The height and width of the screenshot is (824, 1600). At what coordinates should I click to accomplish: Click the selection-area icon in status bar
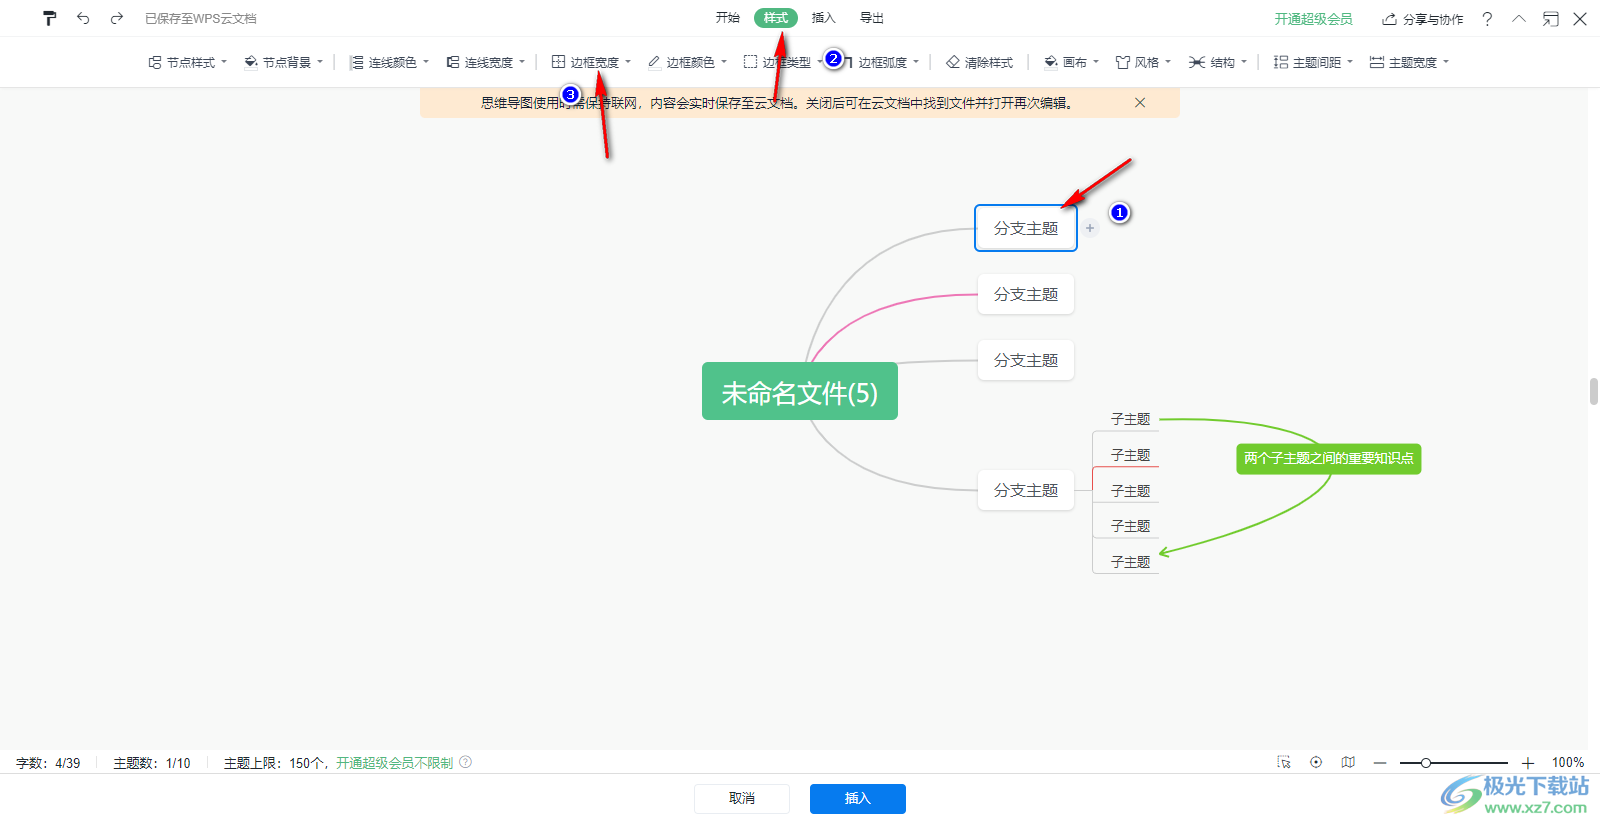coord(1284,762)
